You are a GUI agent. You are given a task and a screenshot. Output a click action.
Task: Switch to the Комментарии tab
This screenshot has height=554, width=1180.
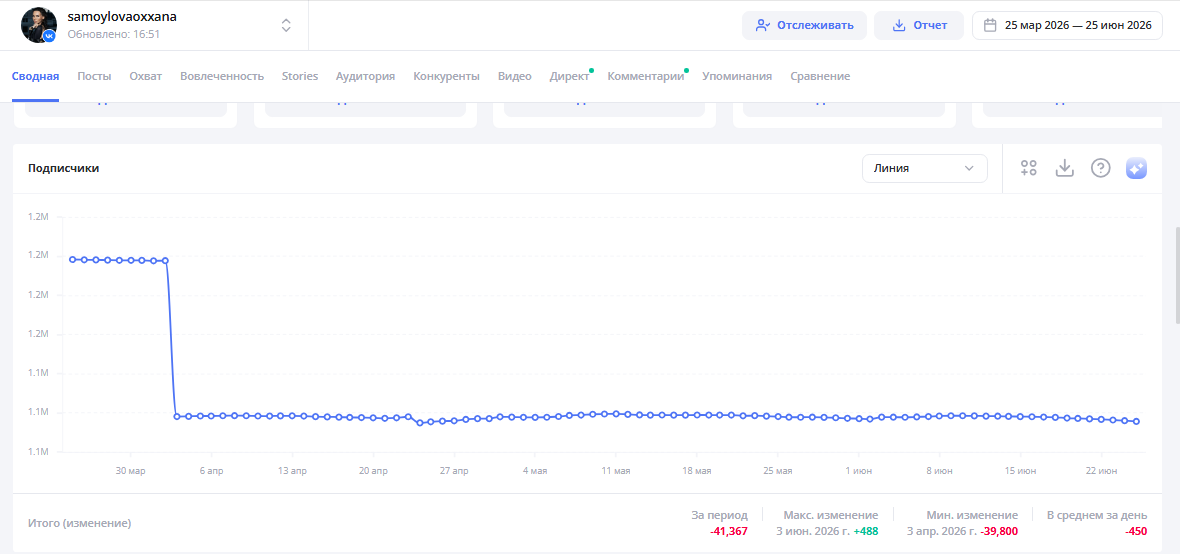[646, 76]
